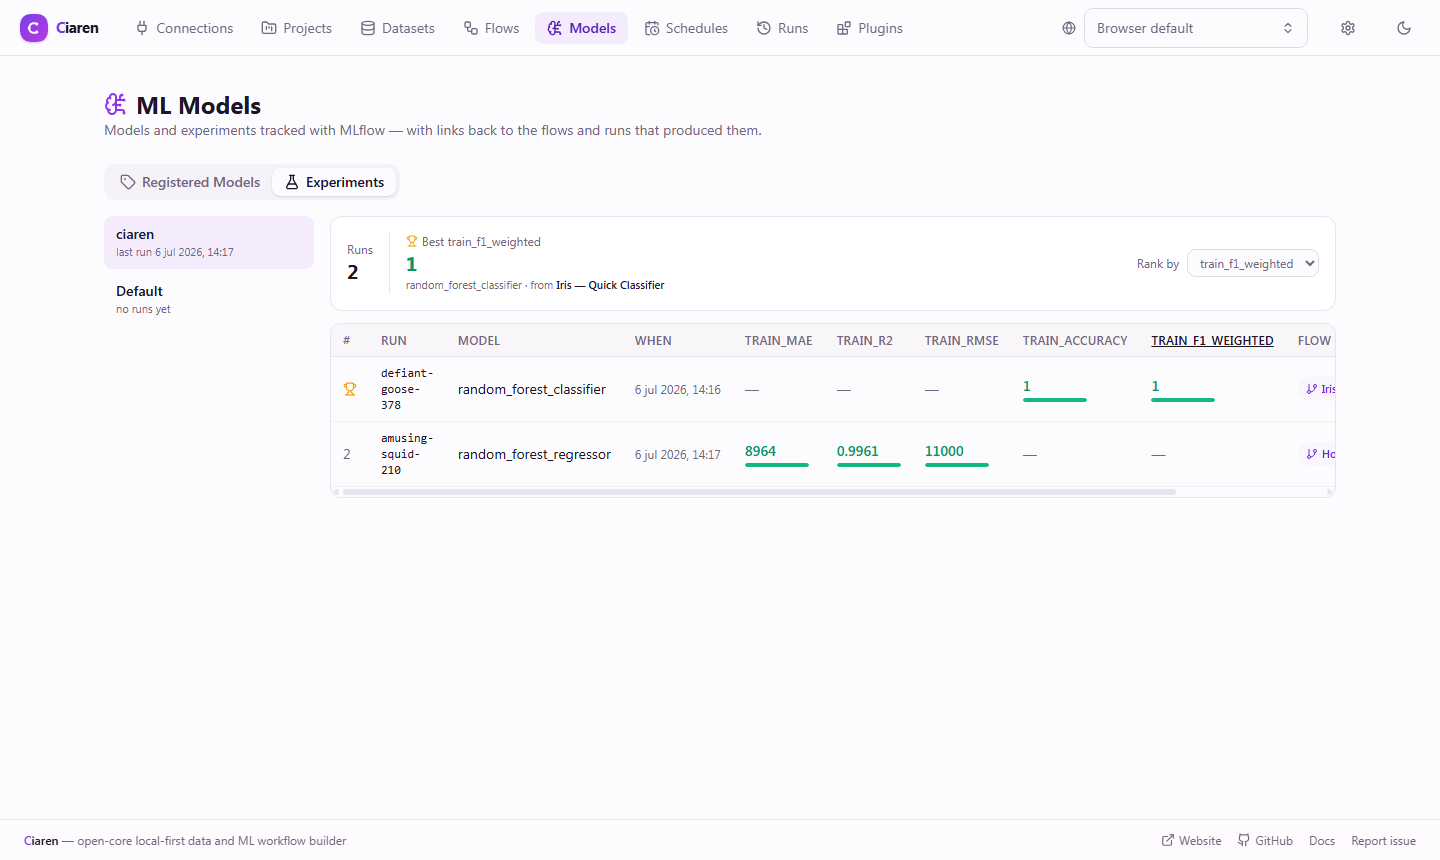Open Website footer link
The width and height of the screenshot is (1440, 860).
tap(1192, 841)
